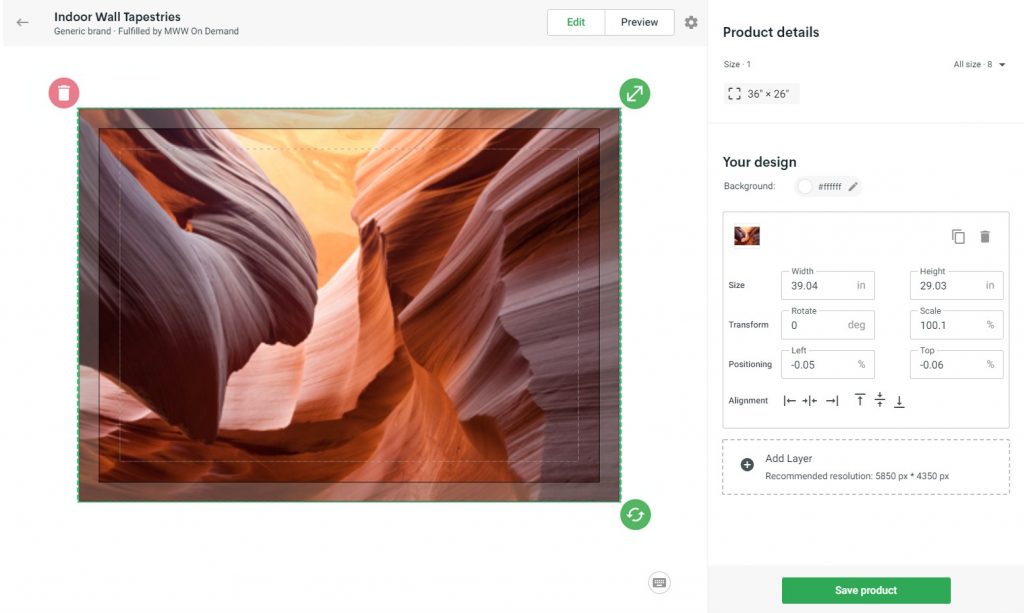Align design to top edge
This screenshot has width=1024, height=613.
(x=860, y=401)
